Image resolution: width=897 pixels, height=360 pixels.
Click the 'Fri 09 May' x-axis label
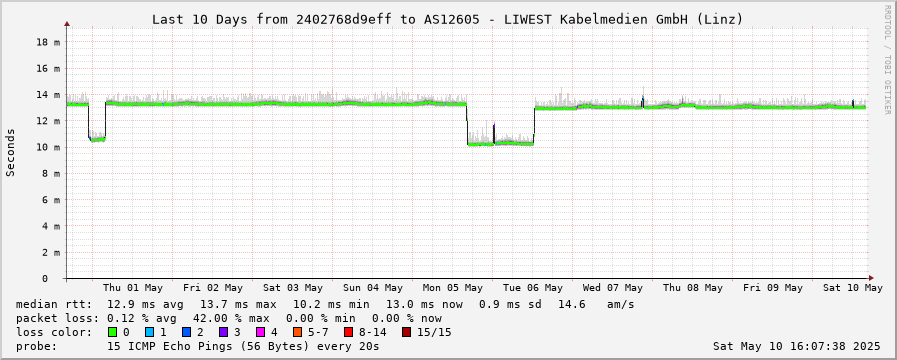[x=773, y=288]
